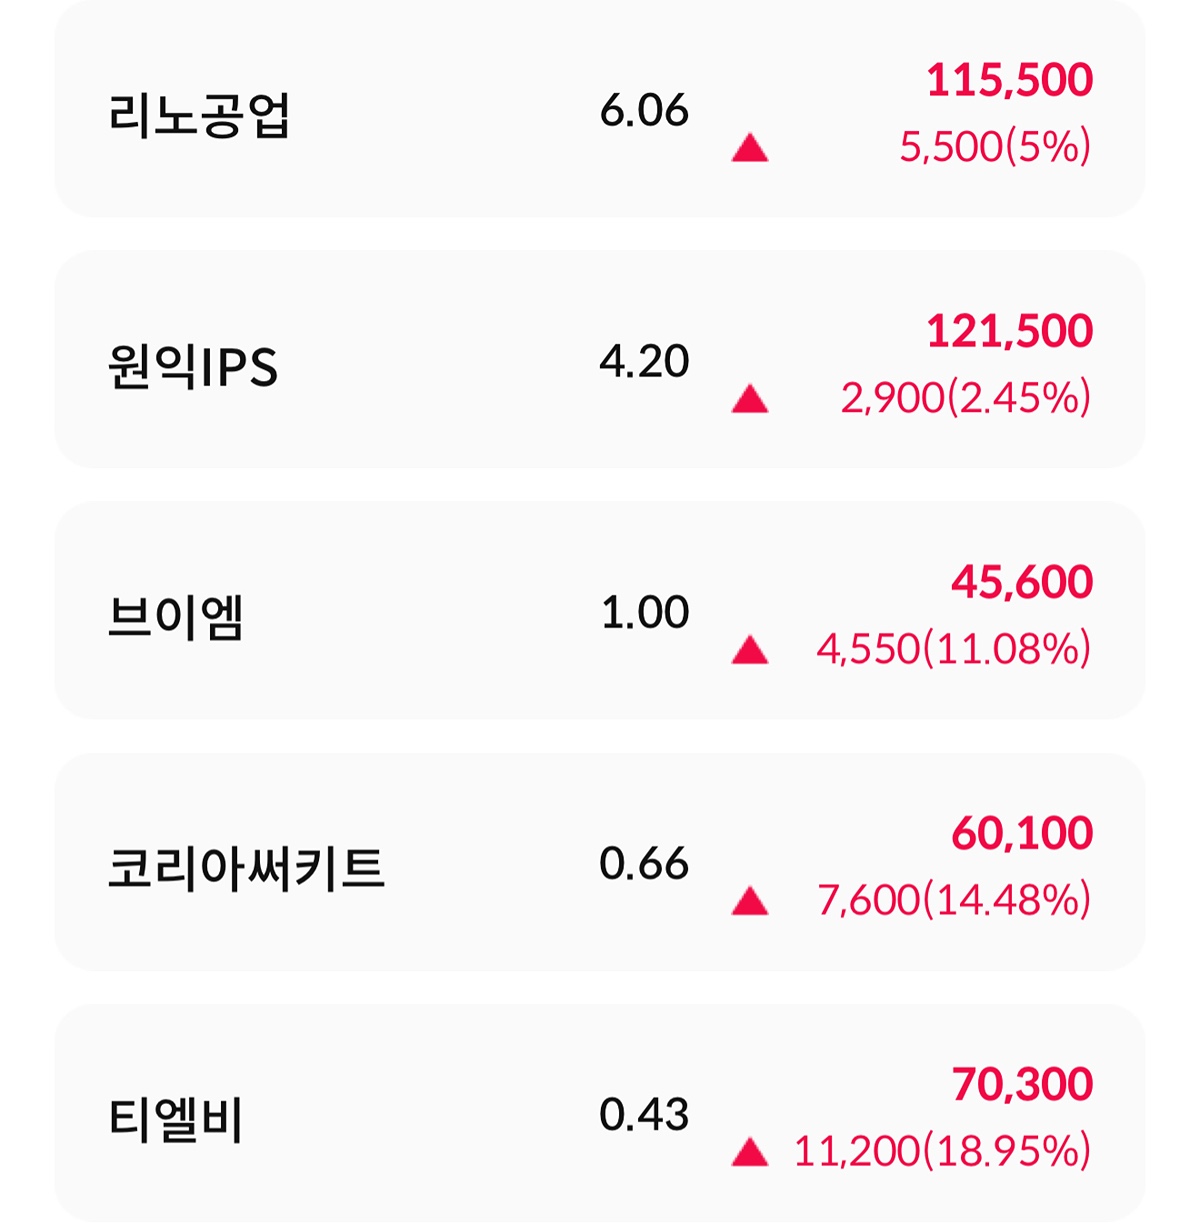Click the red up arrow for 티엘비
The image size is (1200, 1225).
click(x=750, y=1153)
